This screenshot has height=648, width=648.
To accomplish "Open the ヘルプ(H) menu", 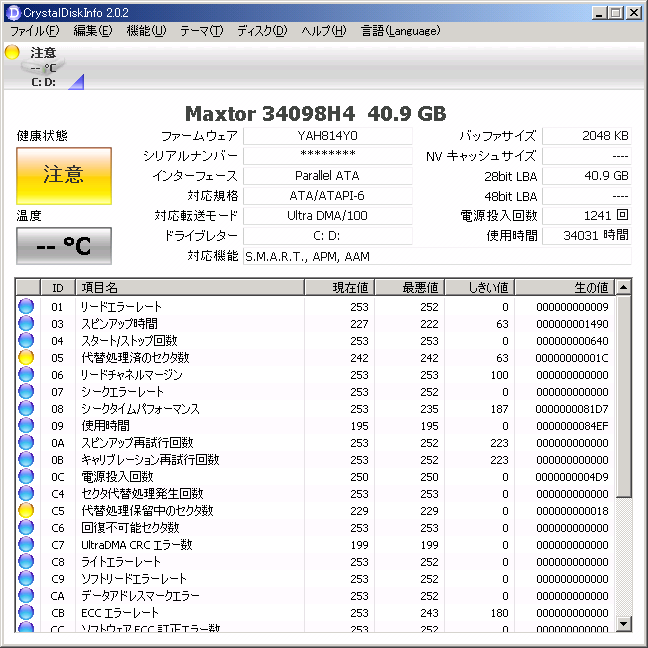I will (324, 31).
